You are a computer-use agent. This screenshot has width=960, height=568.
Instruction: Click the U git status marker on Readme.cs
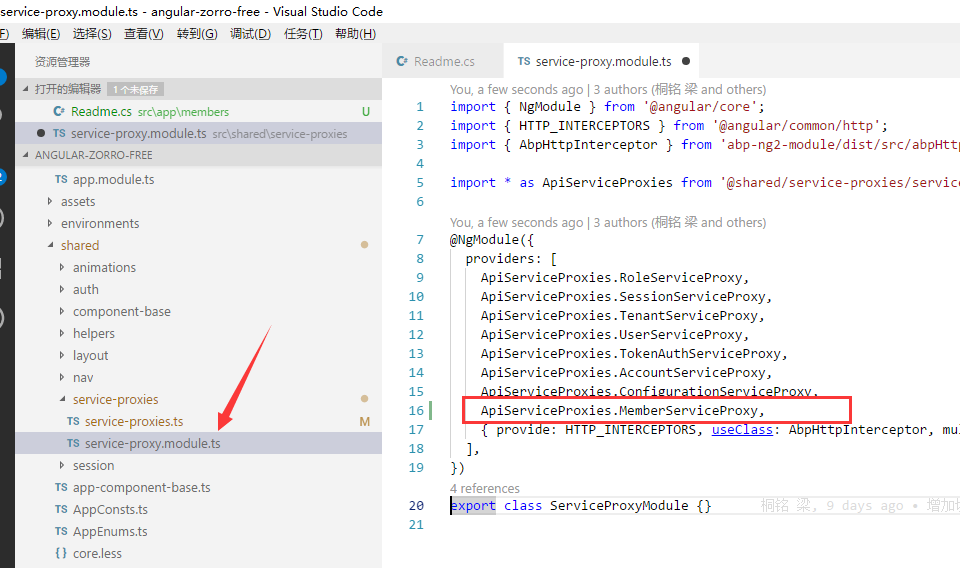(x=366, y=111)
